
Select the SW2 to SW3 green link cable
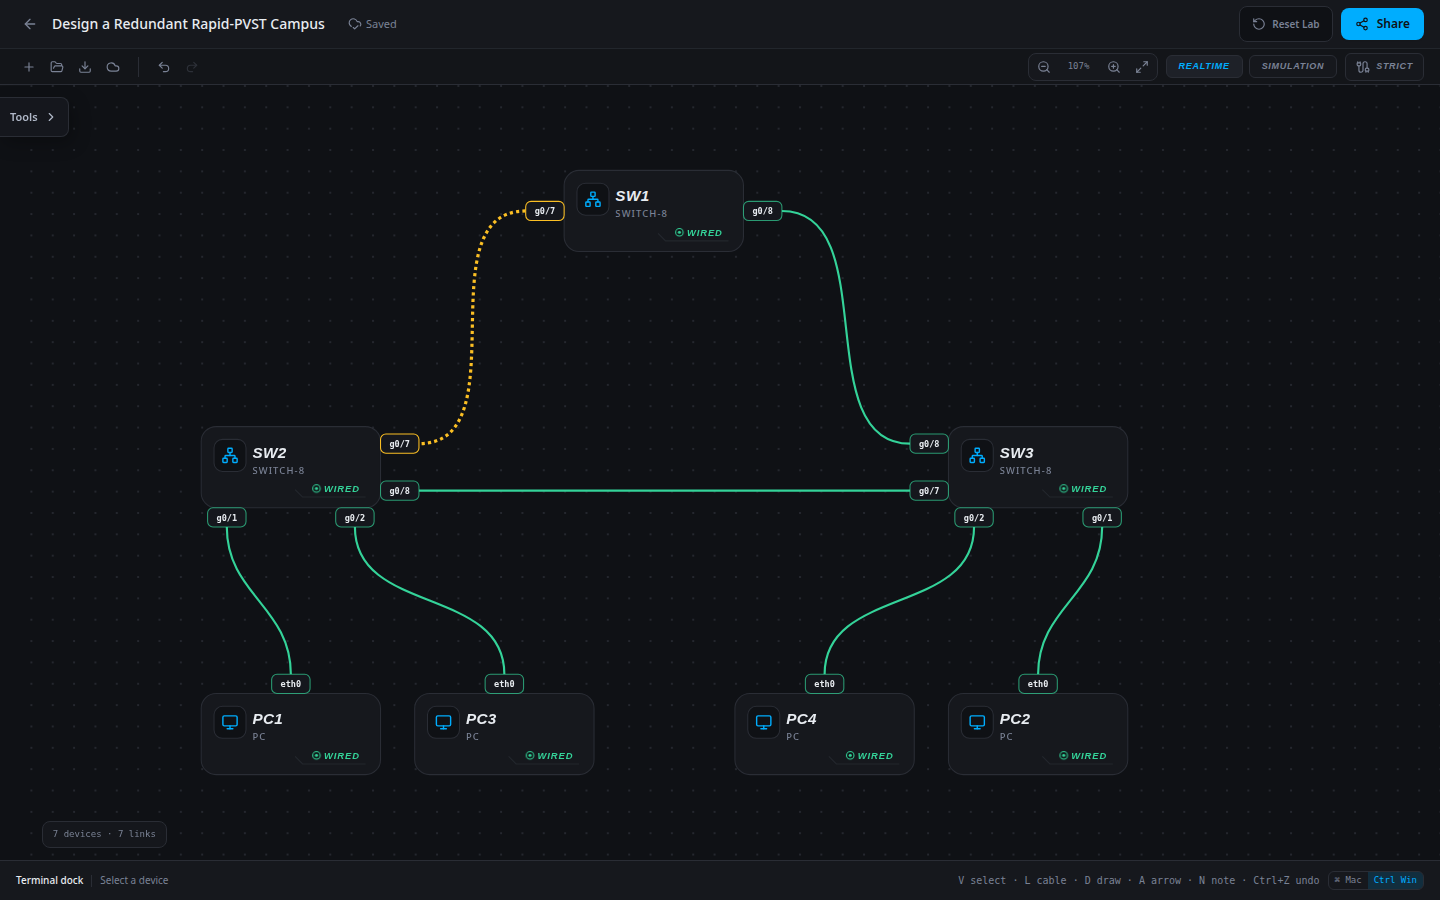point(664,491)
